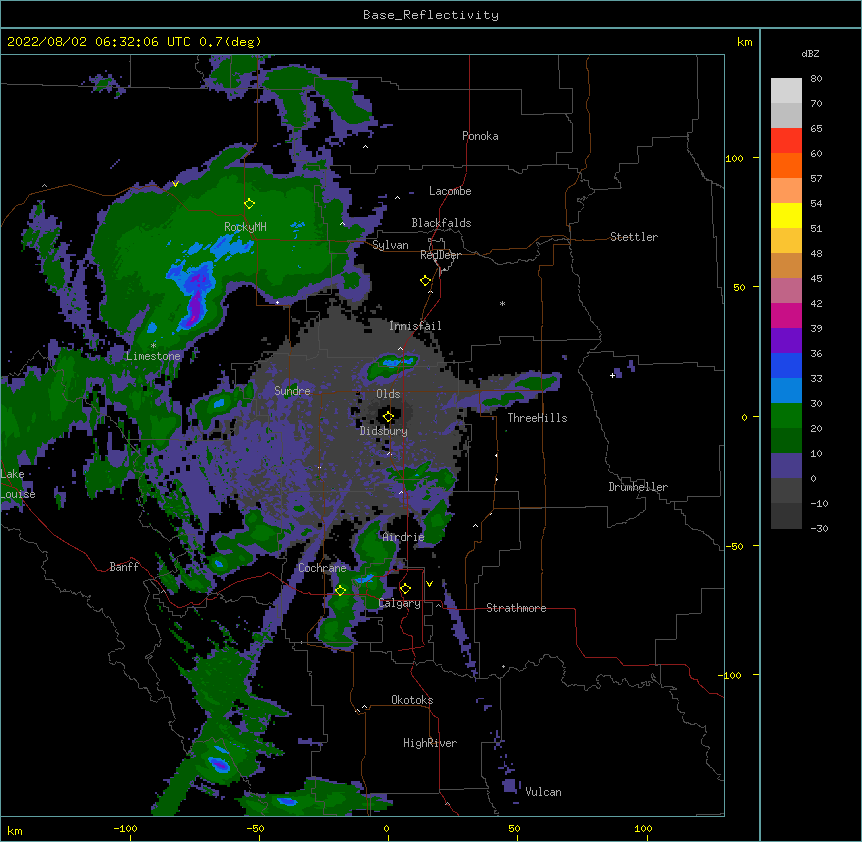The width and height of the screenshot is (862, 842).
Task: Pick the red swatch between 65 and 60 dBZ
Action: pyautogui.click(x=786, y=141)
